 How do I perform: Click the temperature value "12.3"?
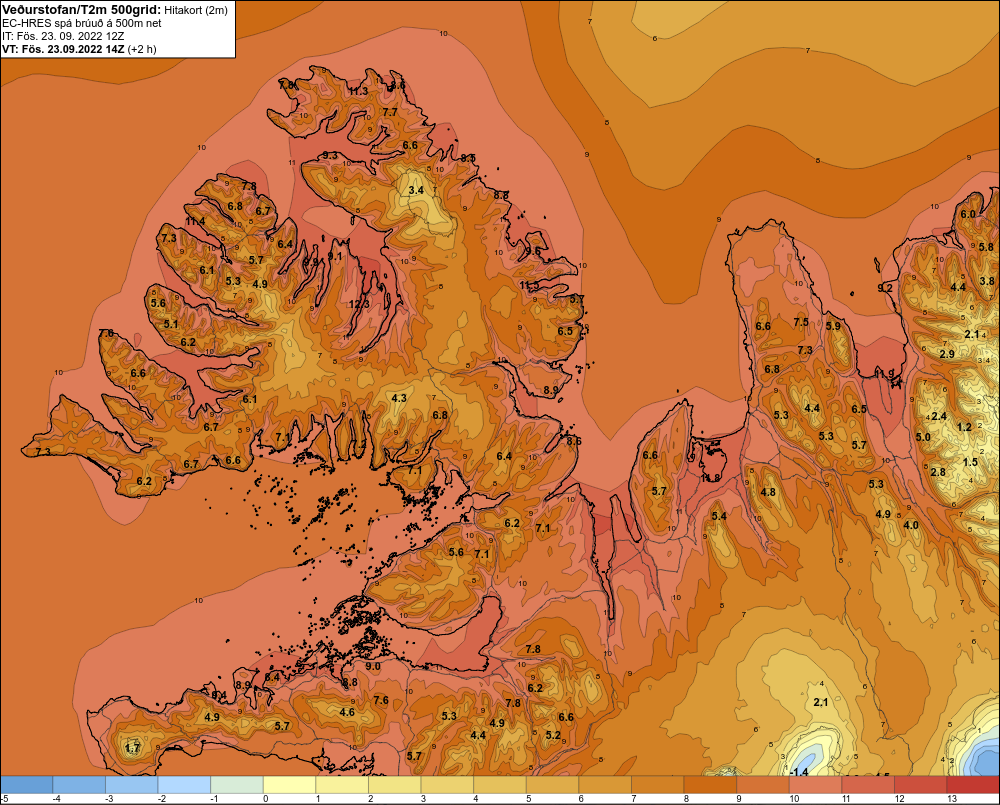(359, 304)
